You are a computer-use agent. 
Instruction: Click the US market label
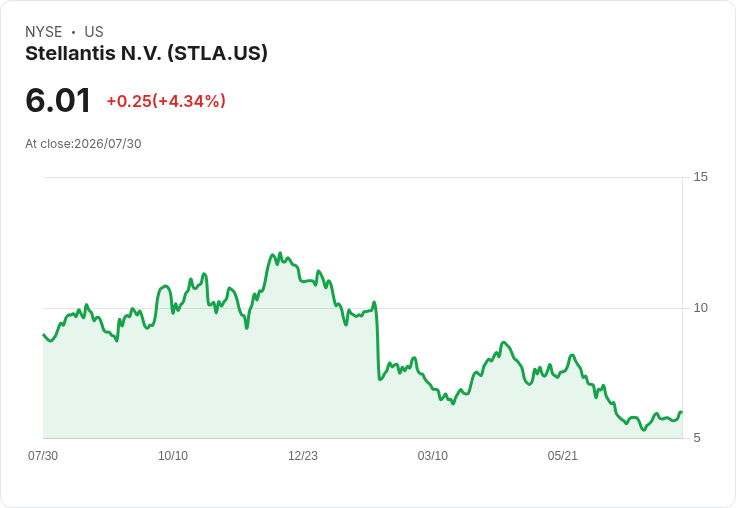click(x=94, y=32)
